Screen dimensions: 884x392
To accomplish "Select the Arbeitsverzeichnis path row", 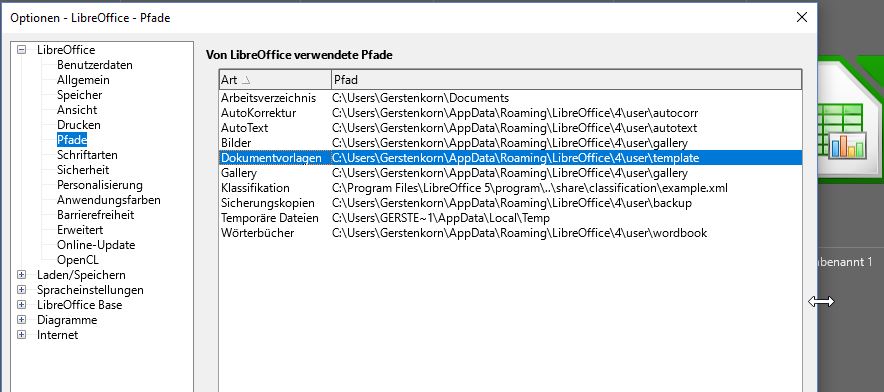I will (510, 98).
